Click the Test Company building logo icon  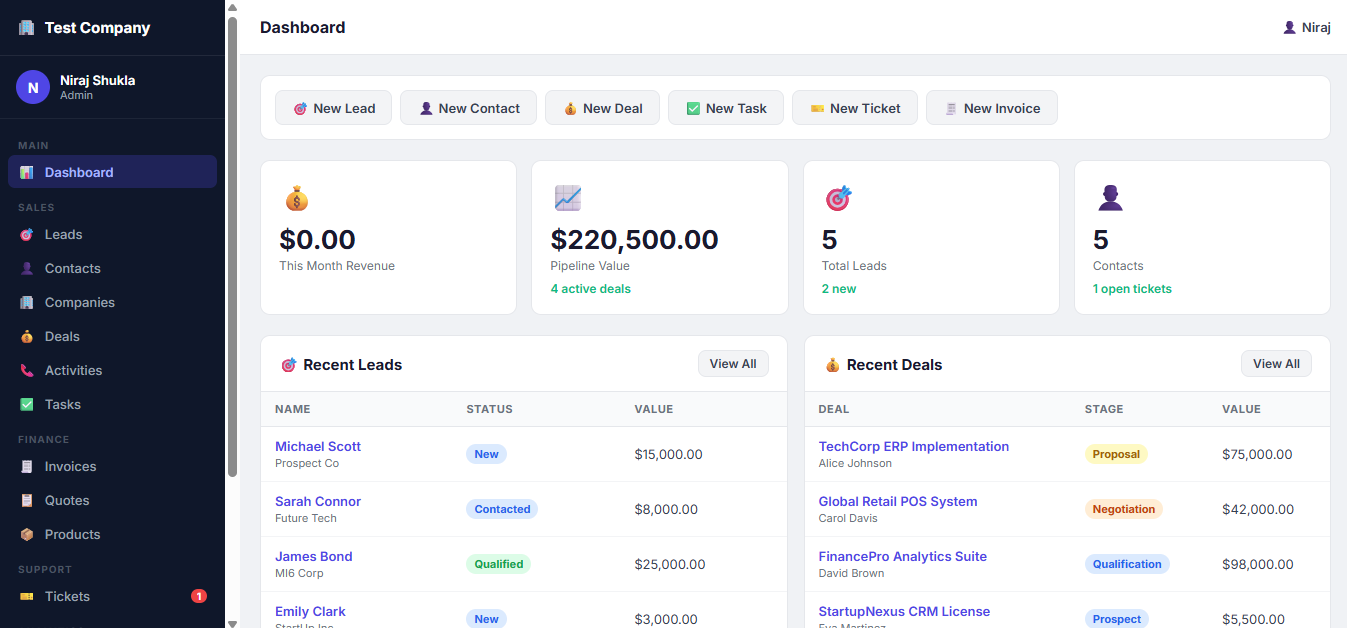tap(26, 28)
